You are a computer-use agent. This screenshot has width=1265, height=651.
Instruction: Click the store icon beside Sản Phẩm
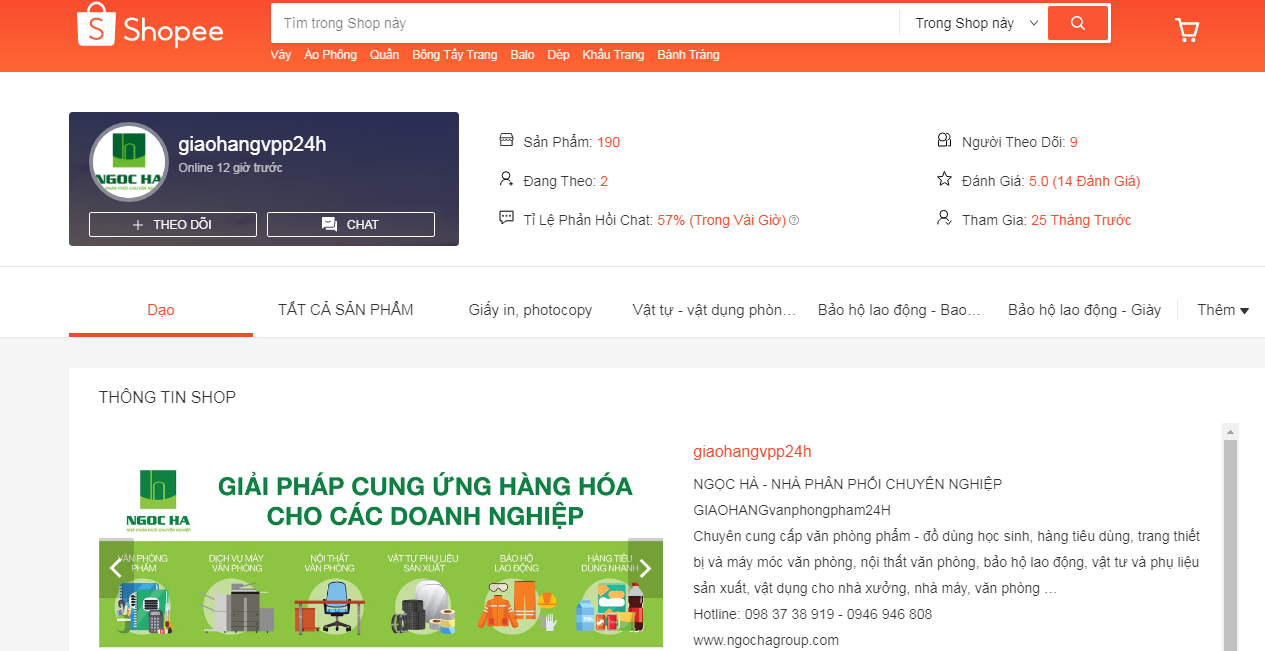(x=506, y=140)
